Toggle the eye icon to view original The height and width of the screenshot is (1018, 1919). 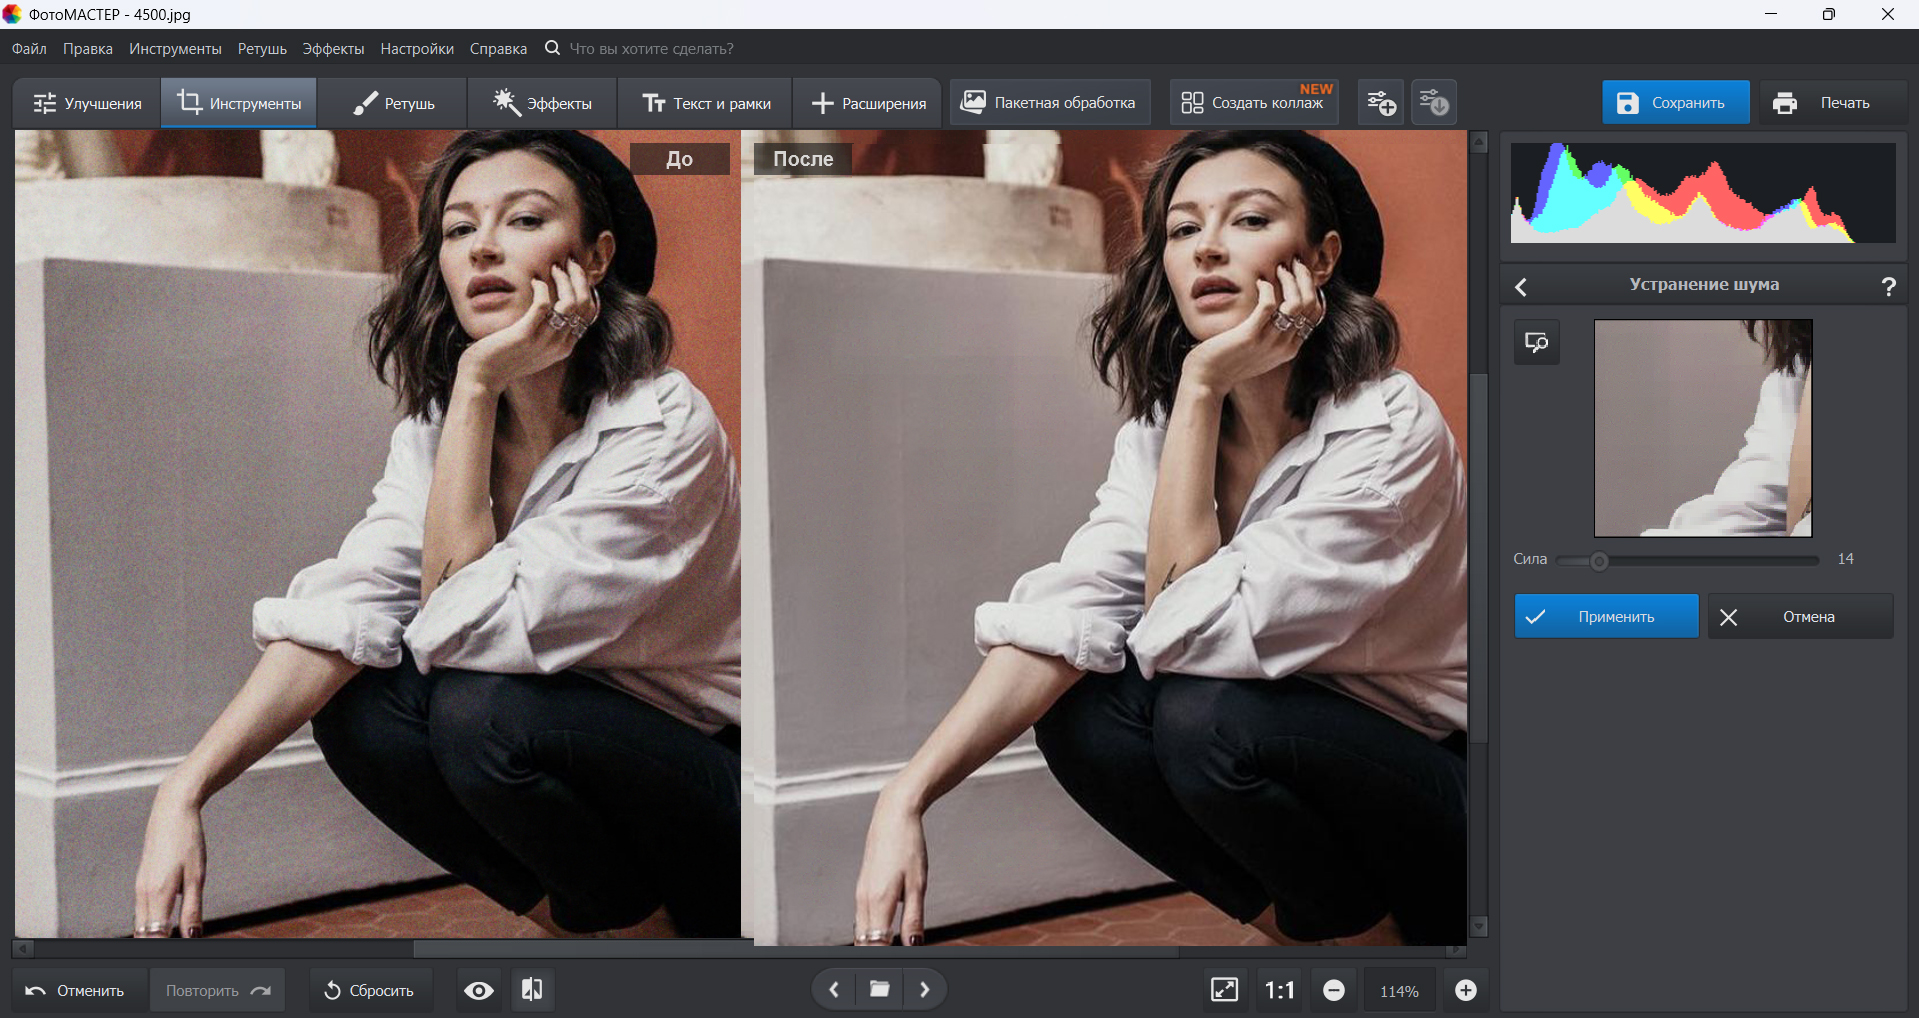[479, 990]
